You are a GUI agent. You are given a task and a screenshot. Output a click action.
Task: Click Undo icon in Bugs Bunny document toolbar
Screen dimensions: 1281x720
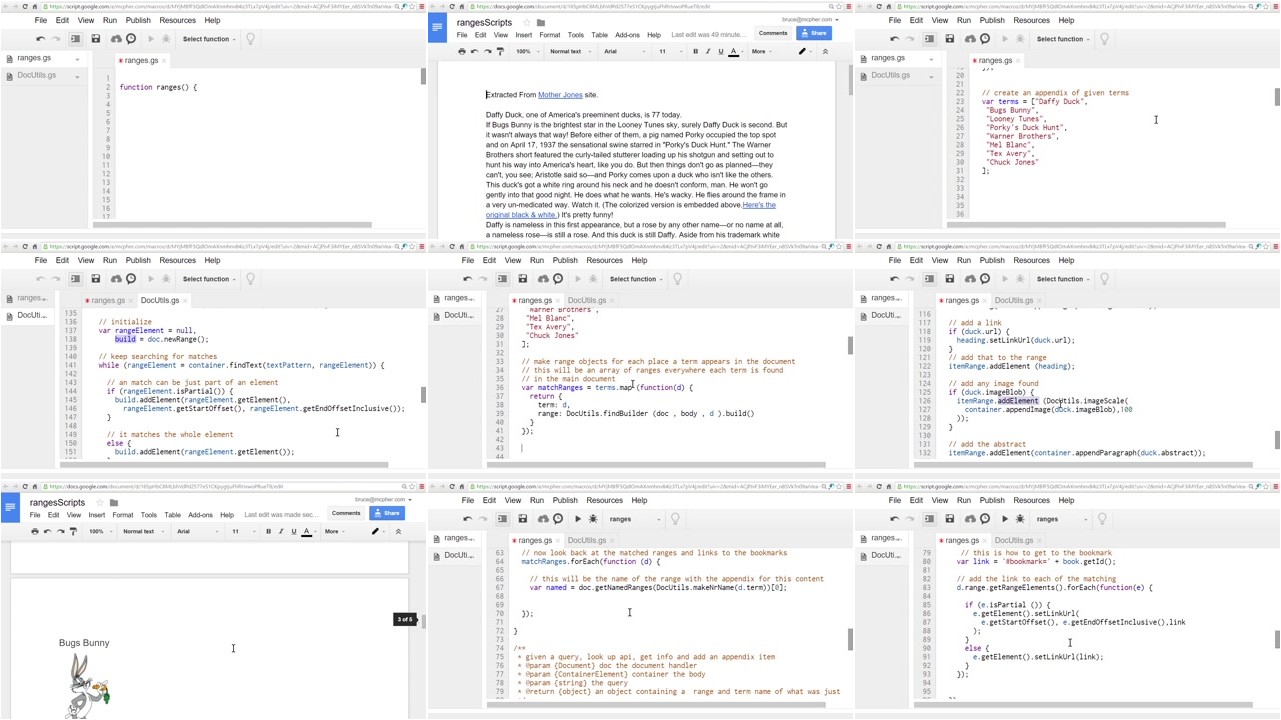[x=48, y=531]
